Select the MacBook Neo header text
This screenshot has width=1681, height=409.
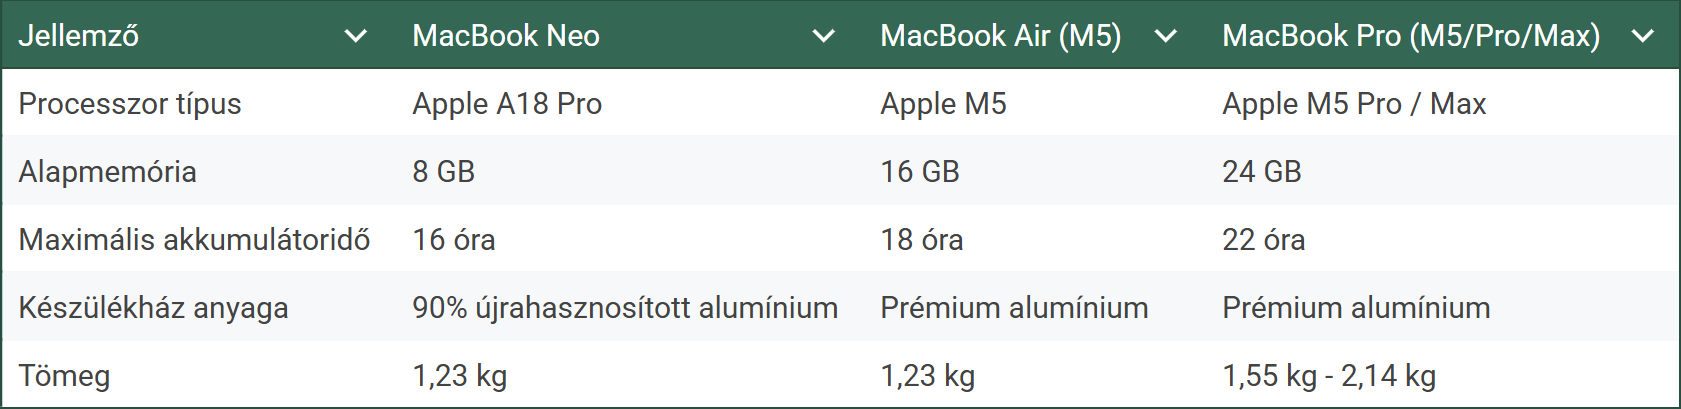tap(506, 36)
